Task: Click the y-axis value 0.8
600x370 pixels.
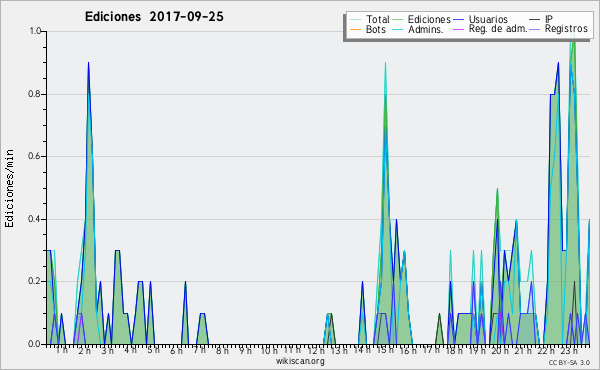Action: coord(35,94)
